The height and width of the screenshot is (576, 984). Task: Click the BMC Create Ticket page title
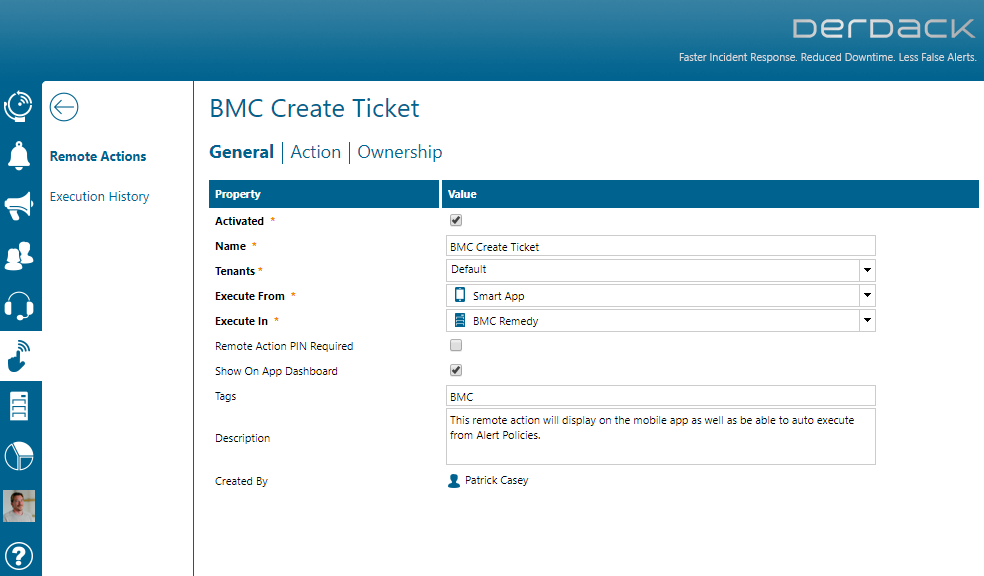point(314,109)
